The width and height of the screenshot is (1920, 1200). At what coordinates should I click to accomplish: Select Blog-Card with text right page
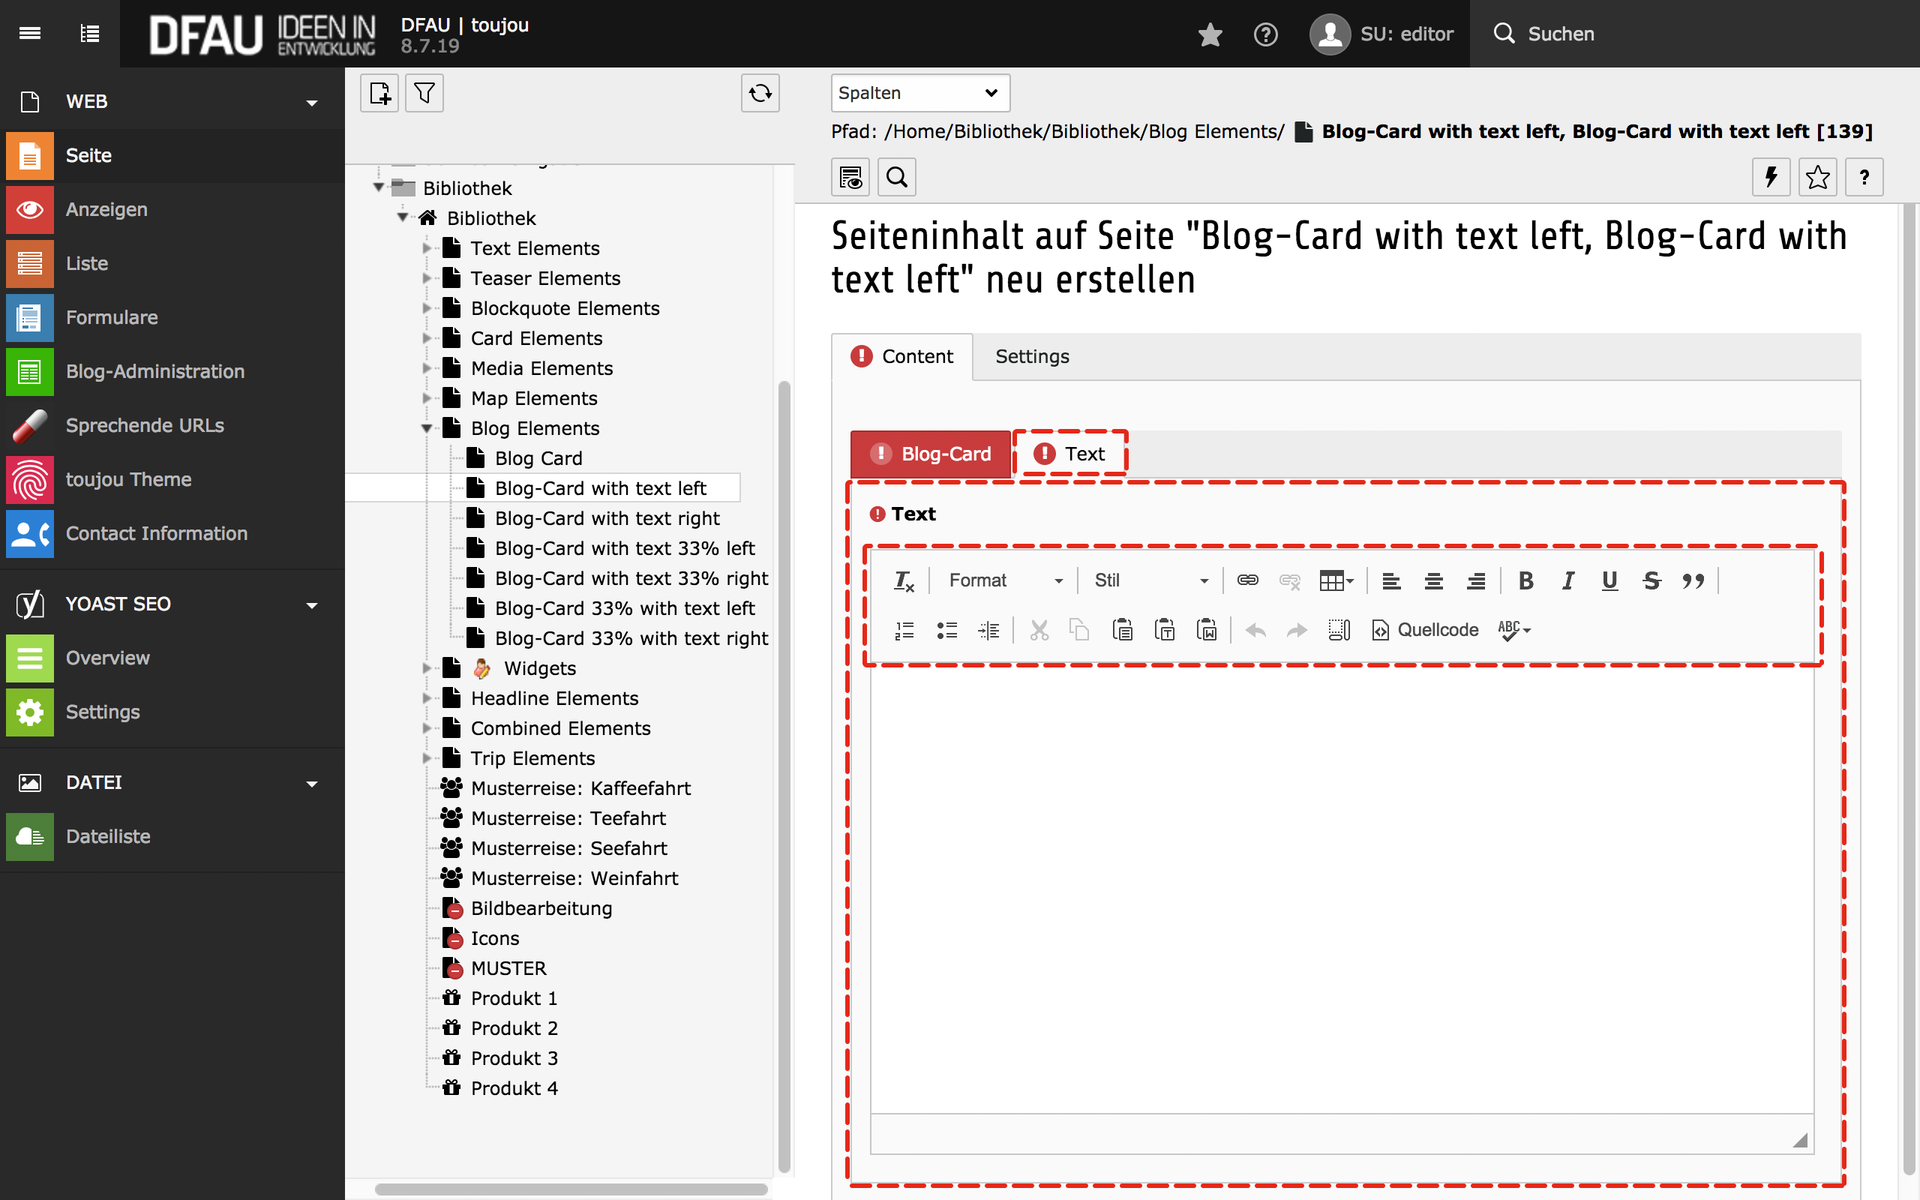tap(607, 518)
